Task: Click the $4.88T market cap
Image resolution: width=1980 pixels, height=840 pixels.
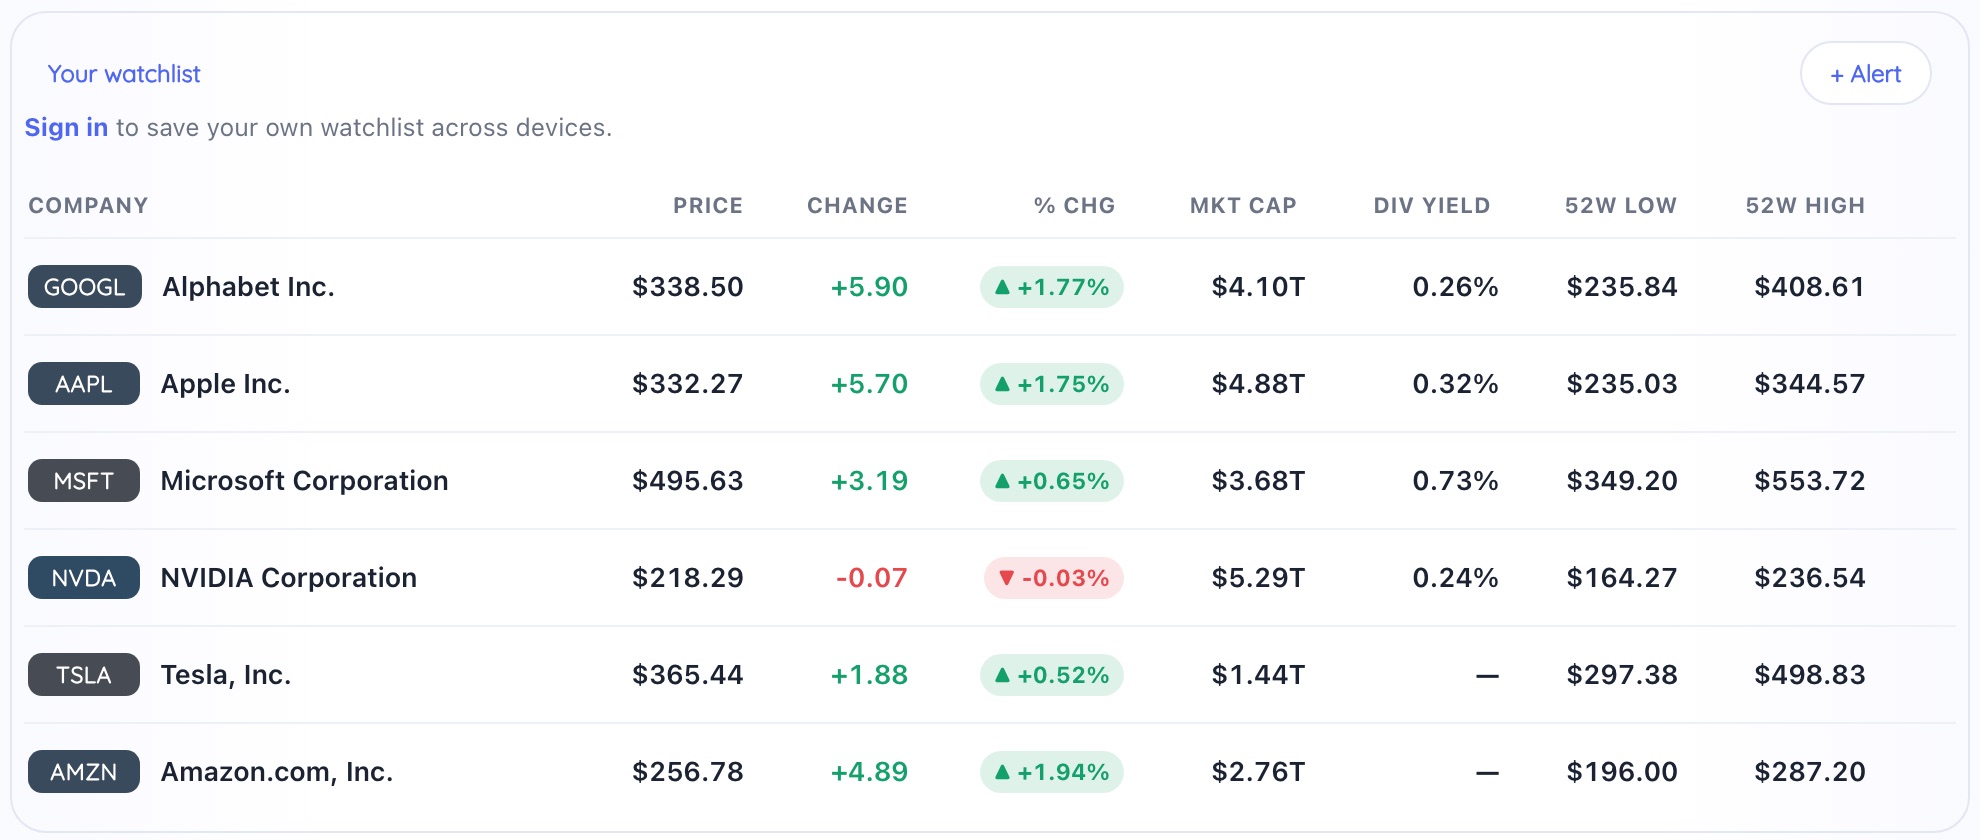Action: [x=1259, y=384]
